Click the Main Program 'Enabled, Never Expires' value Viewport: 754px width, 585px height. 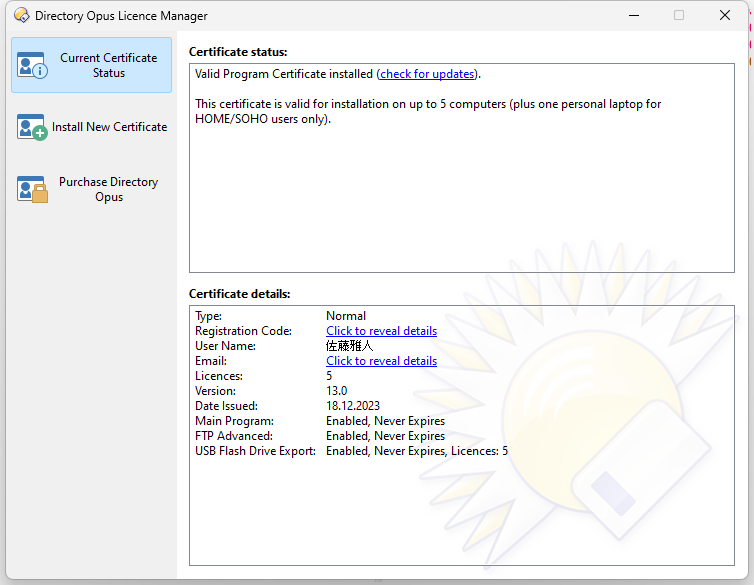pyautogui.click(x=385, y=421)
